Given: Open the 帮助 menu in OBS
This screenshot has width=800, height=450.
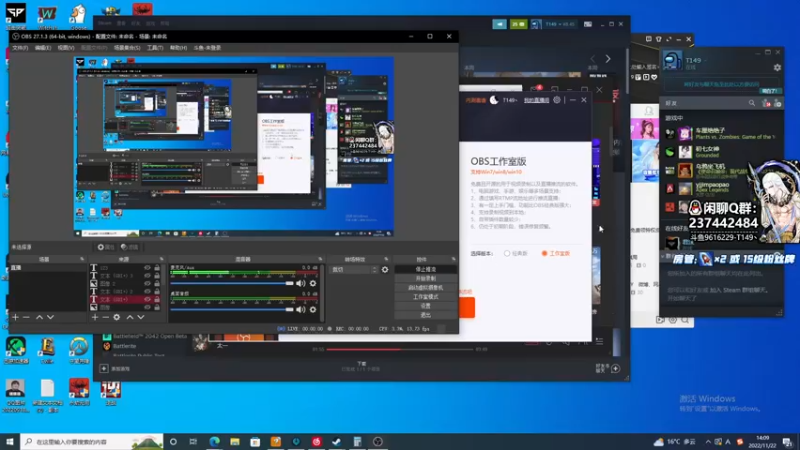Looking at the screenshot, I should (x=178, y=47).
